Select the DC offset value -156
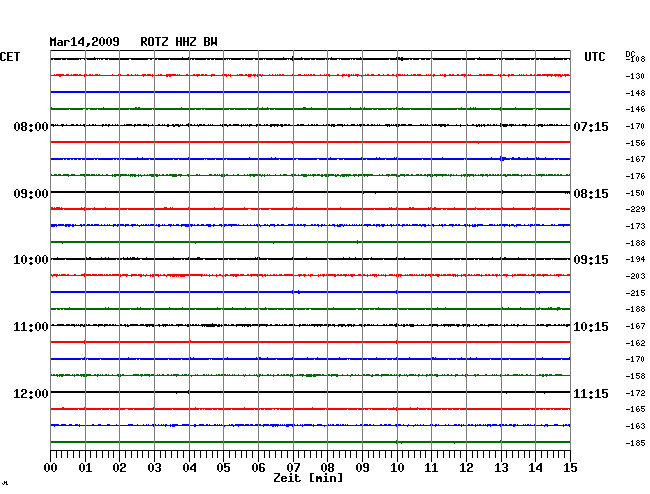The height and width of the screenshot is (494, 650). [x=635, y=143]
